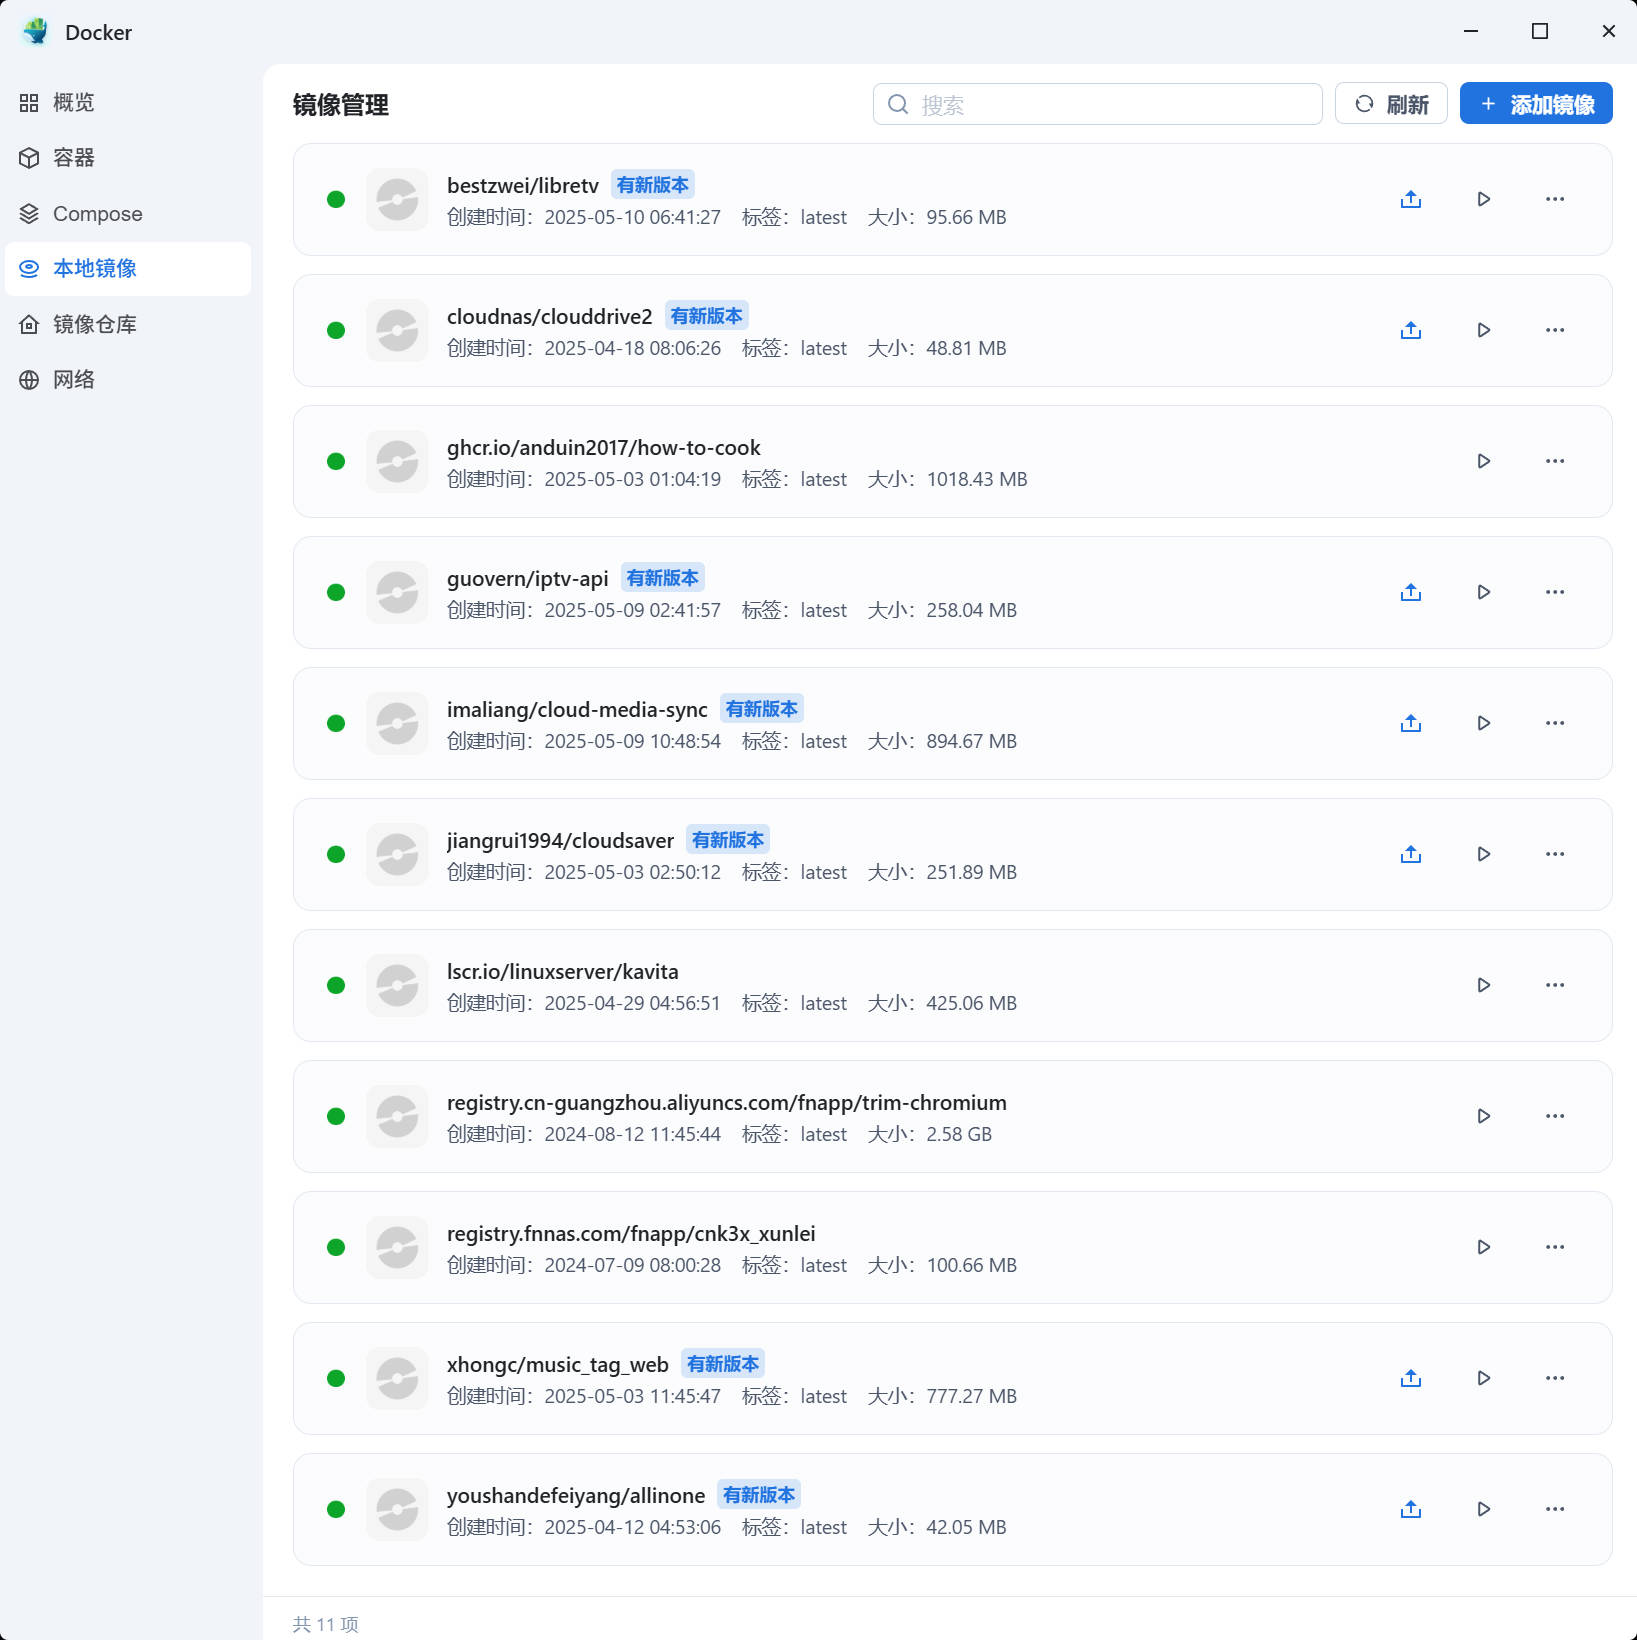Viewport: 1637px width, 1640px height.
Task: Select the youshandefeiyang/allinone image name
Action: [x=576, y=1496]
